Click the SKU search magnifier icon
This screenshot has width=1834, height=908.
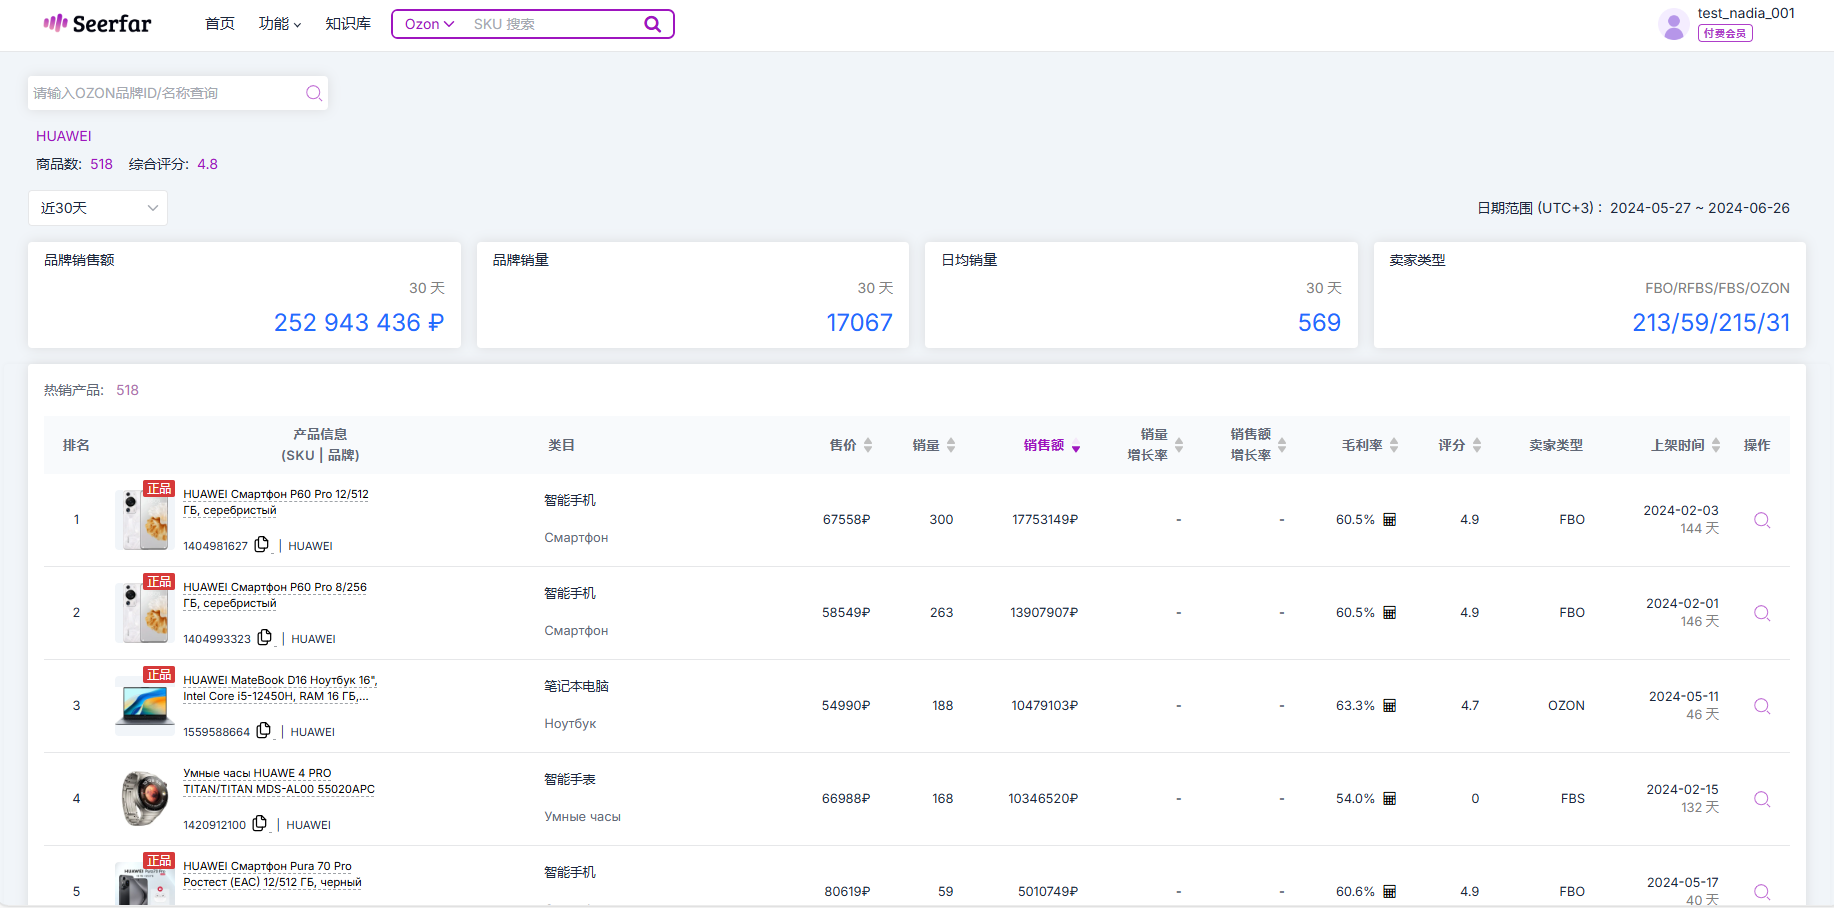652,24
